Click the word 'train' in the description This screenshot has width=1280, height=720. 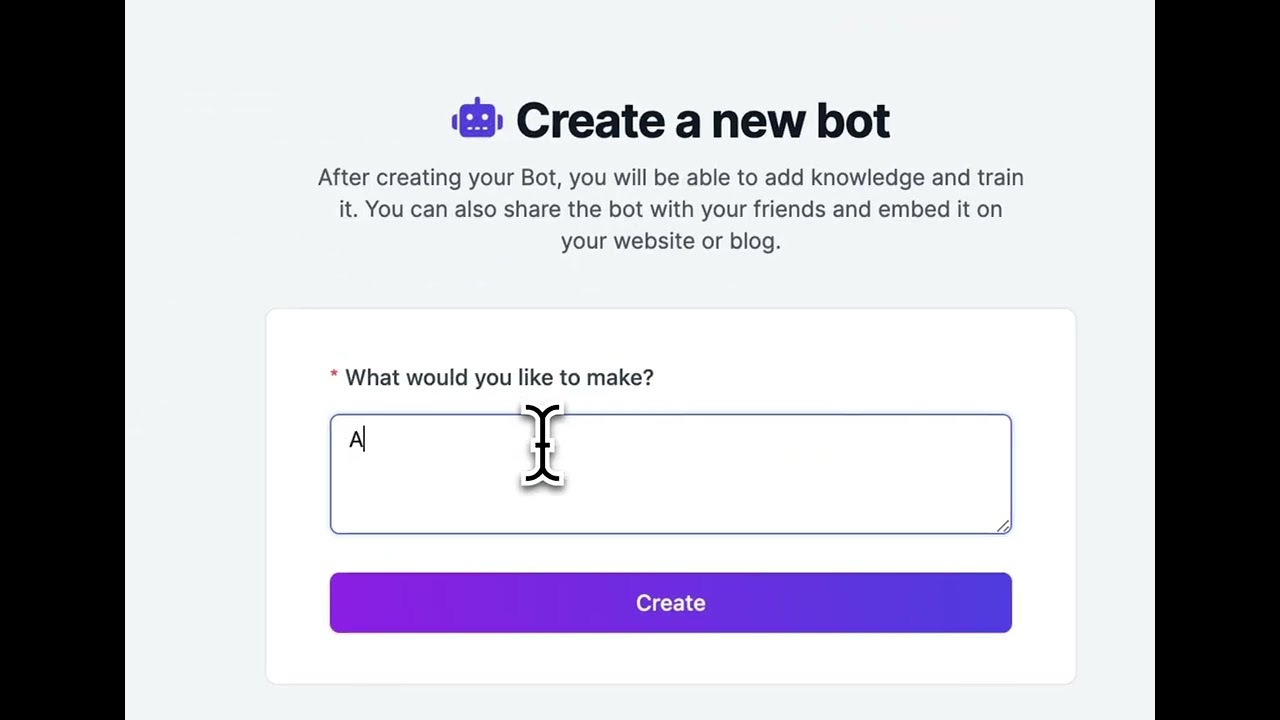(998, 177)
